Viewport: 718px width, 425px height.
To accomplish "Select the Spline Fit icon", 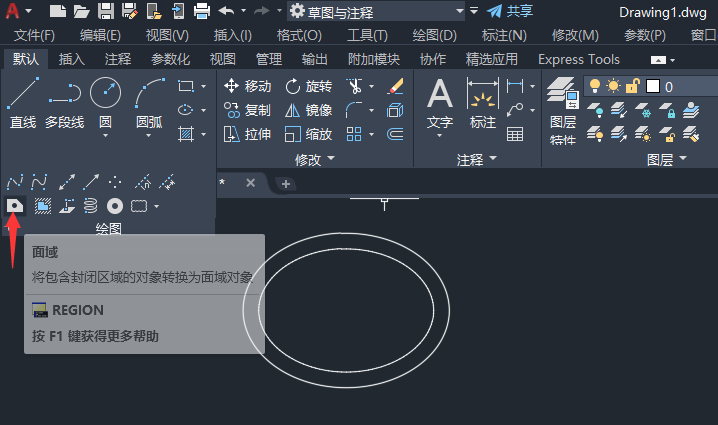I will 15,182.
